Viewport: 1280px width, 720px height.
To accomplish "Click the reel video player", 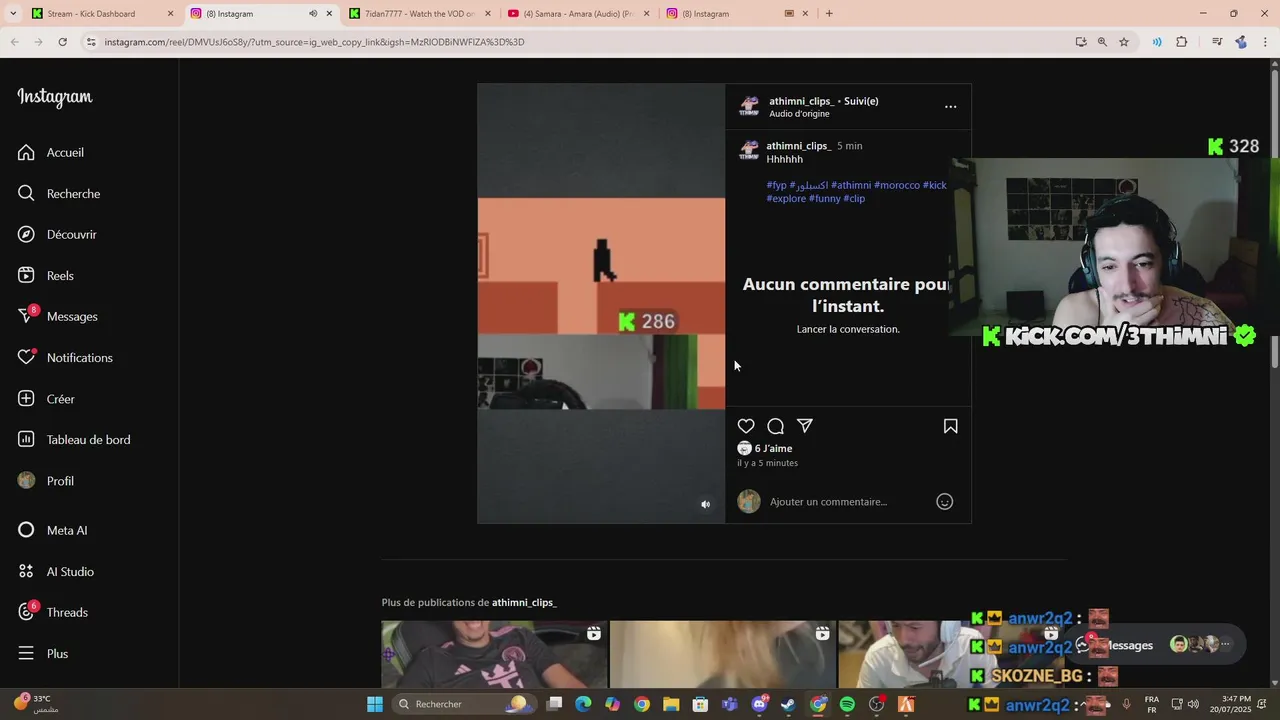I will click(601, 303).
